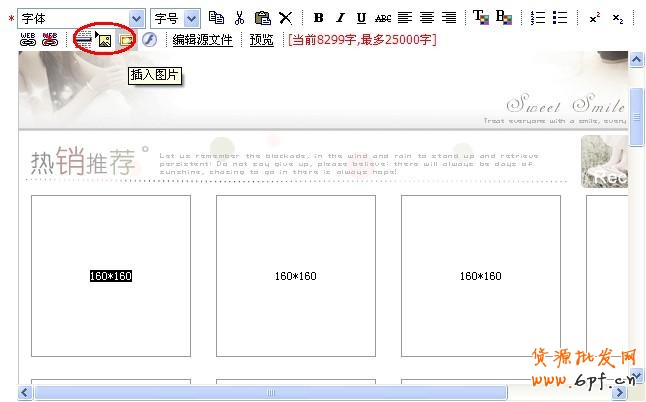
Task: Click the Insert Image icon
Action: click(105, 40)
